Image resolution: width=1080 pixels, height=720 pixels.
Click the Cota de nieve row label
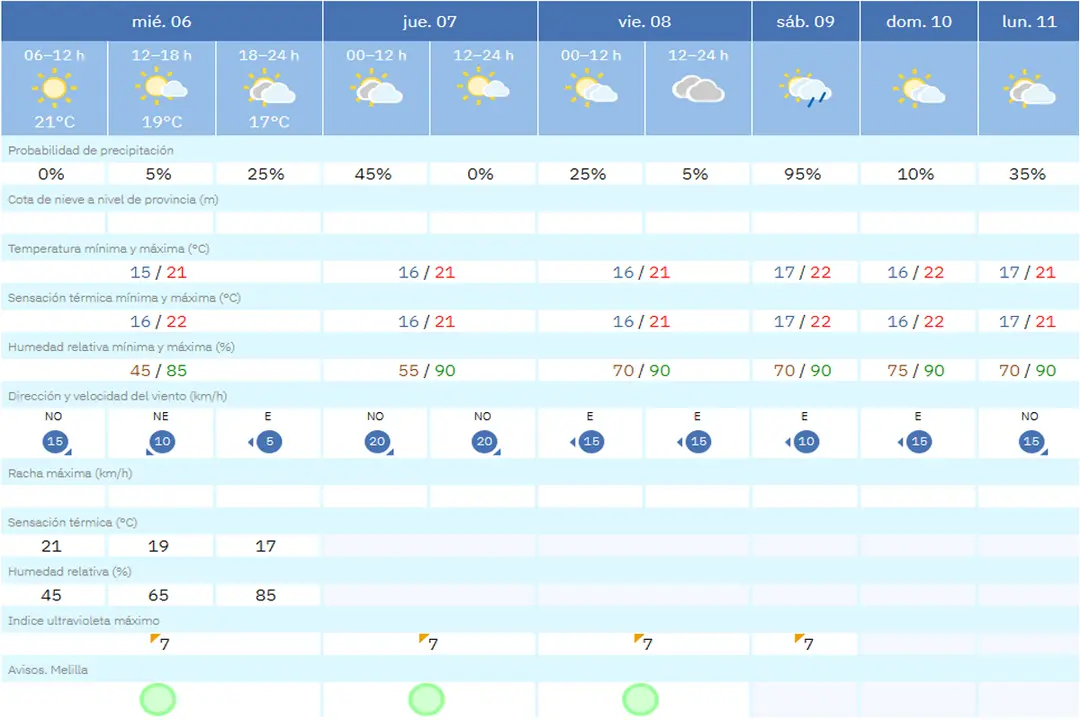pyautogui.click(x=113, y=200)
